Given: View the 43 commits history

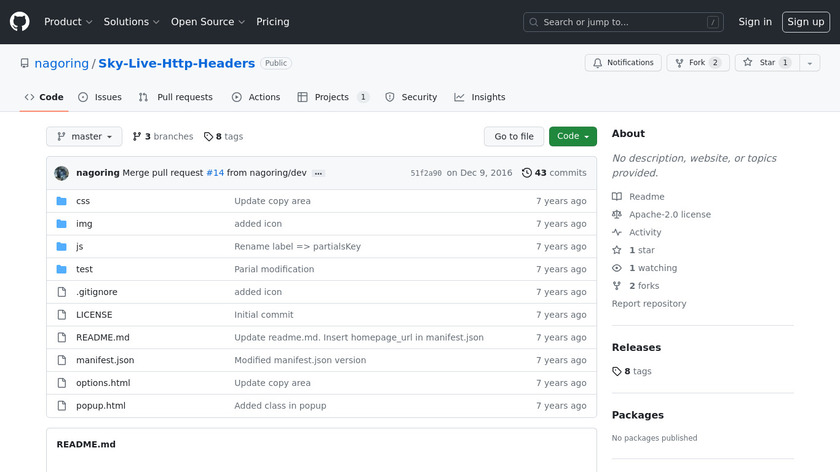Looking at the screenshot, I should [554, 173].
